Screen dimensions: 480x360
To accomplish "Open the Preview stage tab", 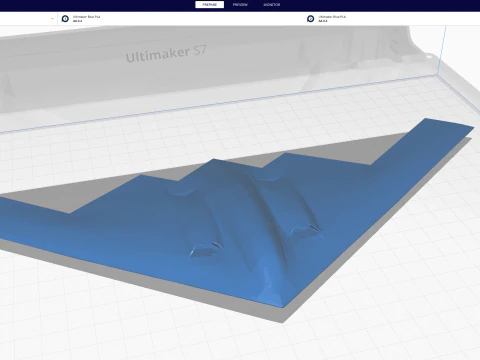I will pyautogui.click(x=240, y=5).
